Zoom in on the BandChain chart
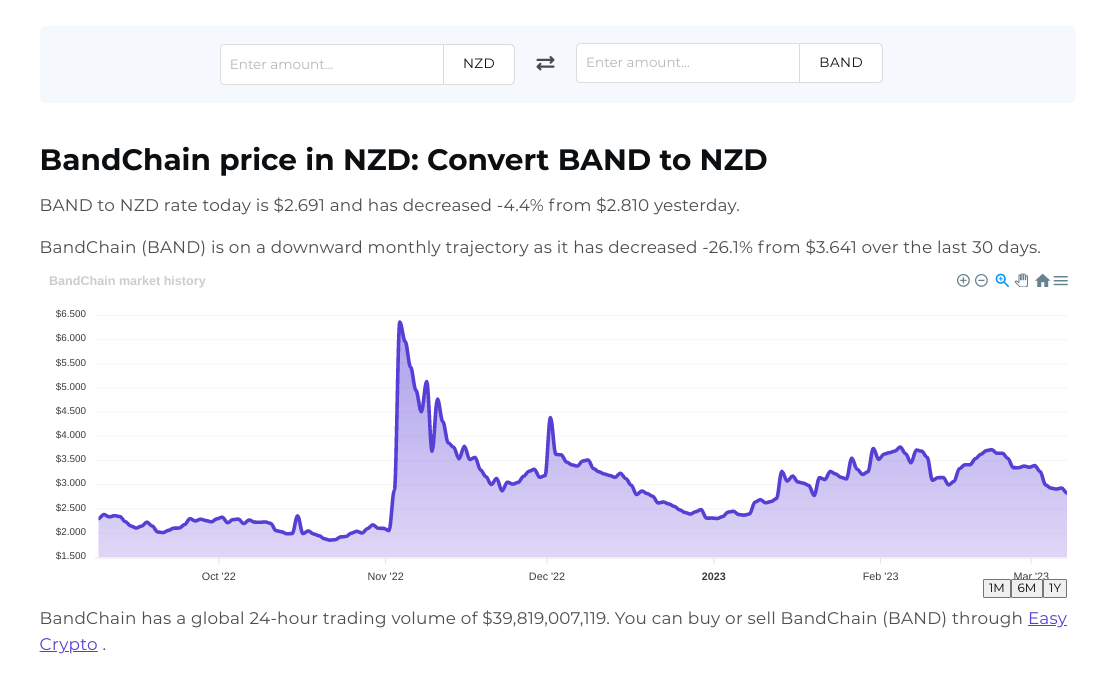 click(x=963, y=281)
